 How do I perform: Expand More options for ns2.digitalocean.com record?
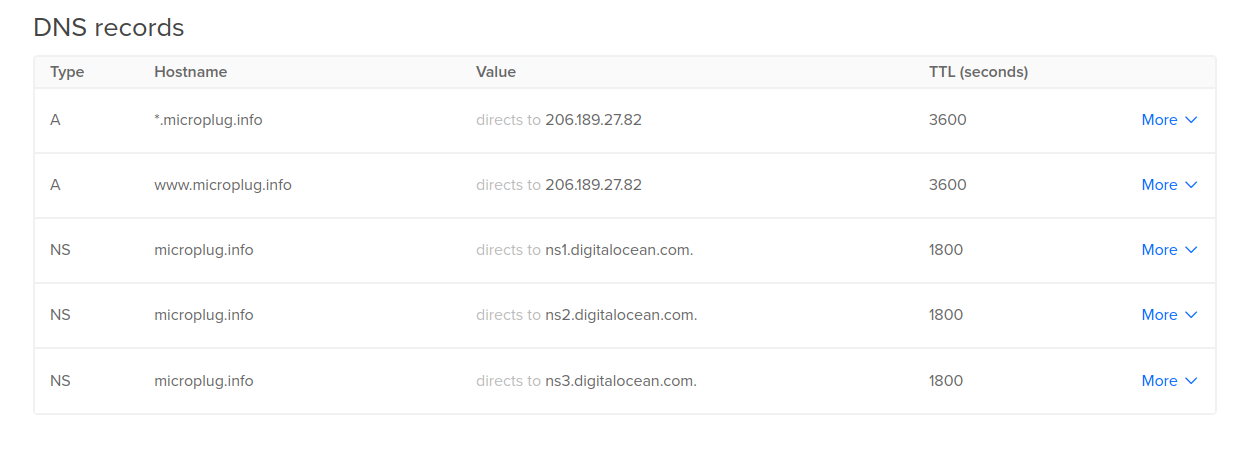click(1168, 315)
